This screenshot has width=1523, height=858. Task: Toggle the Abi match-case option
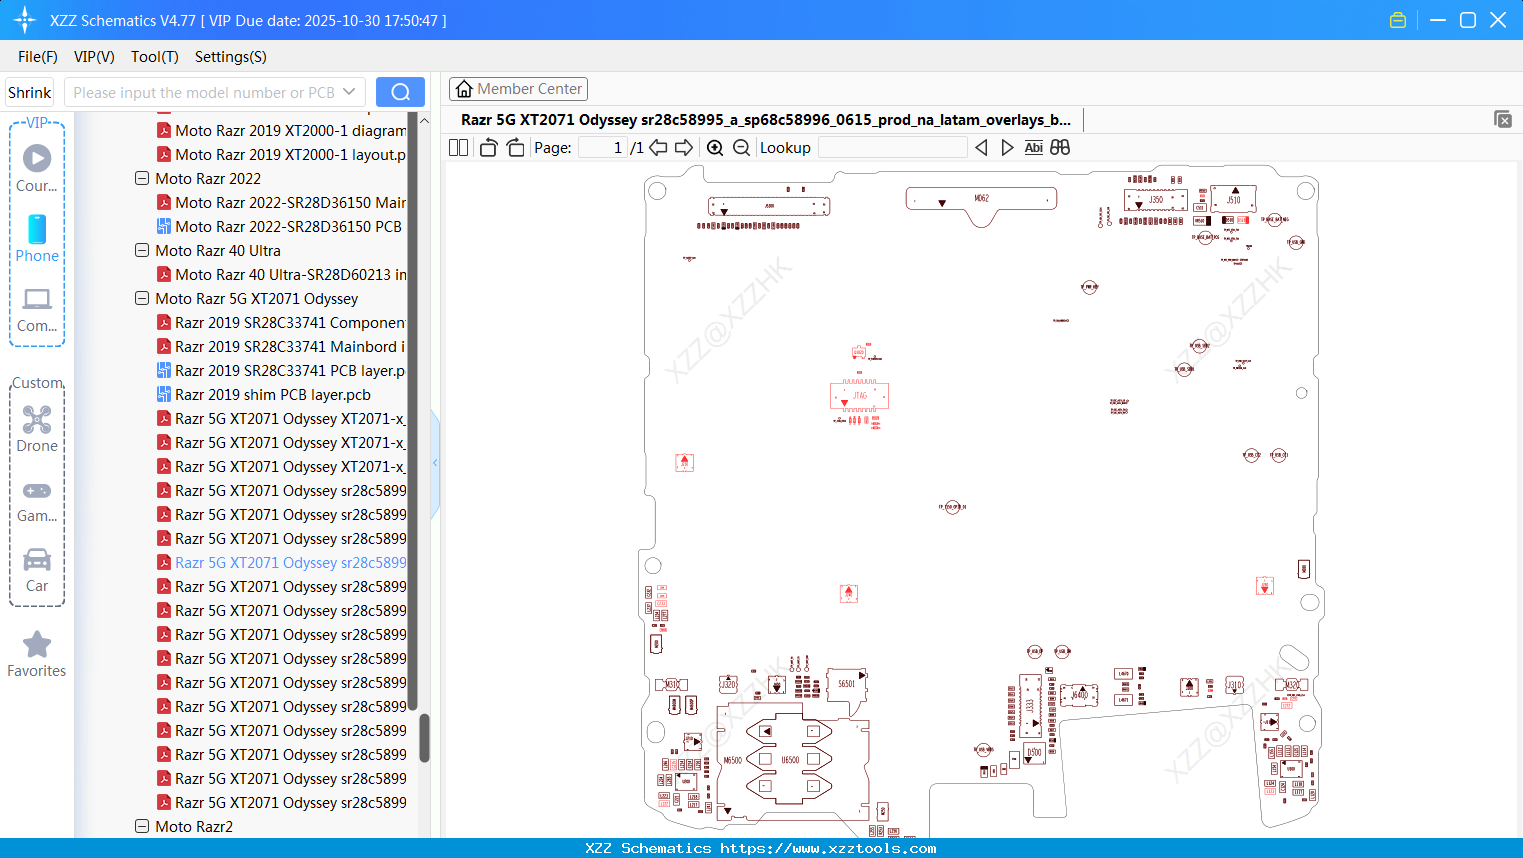[x=1034, y=147]
